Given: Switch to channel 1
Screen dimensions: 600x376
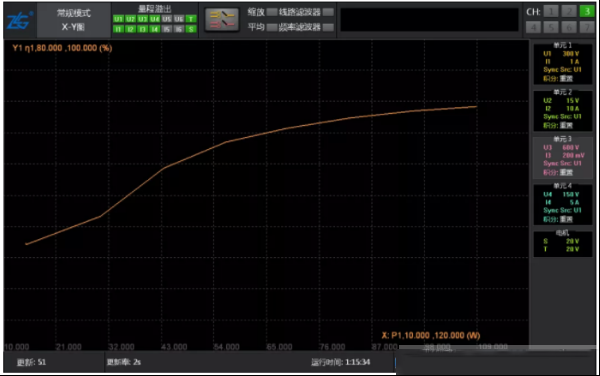Looking at the screenshot, I should pos(551,11).
